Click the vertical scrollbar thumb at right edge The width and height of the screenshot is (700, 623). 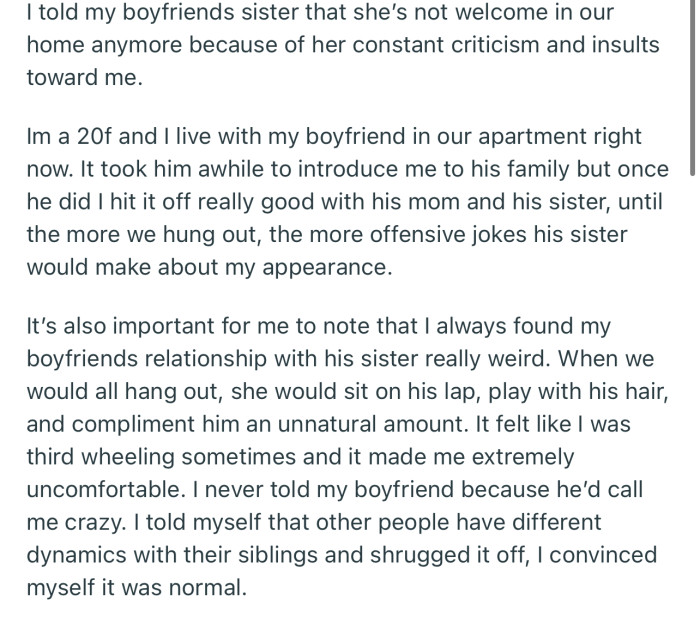coord(692,87)
